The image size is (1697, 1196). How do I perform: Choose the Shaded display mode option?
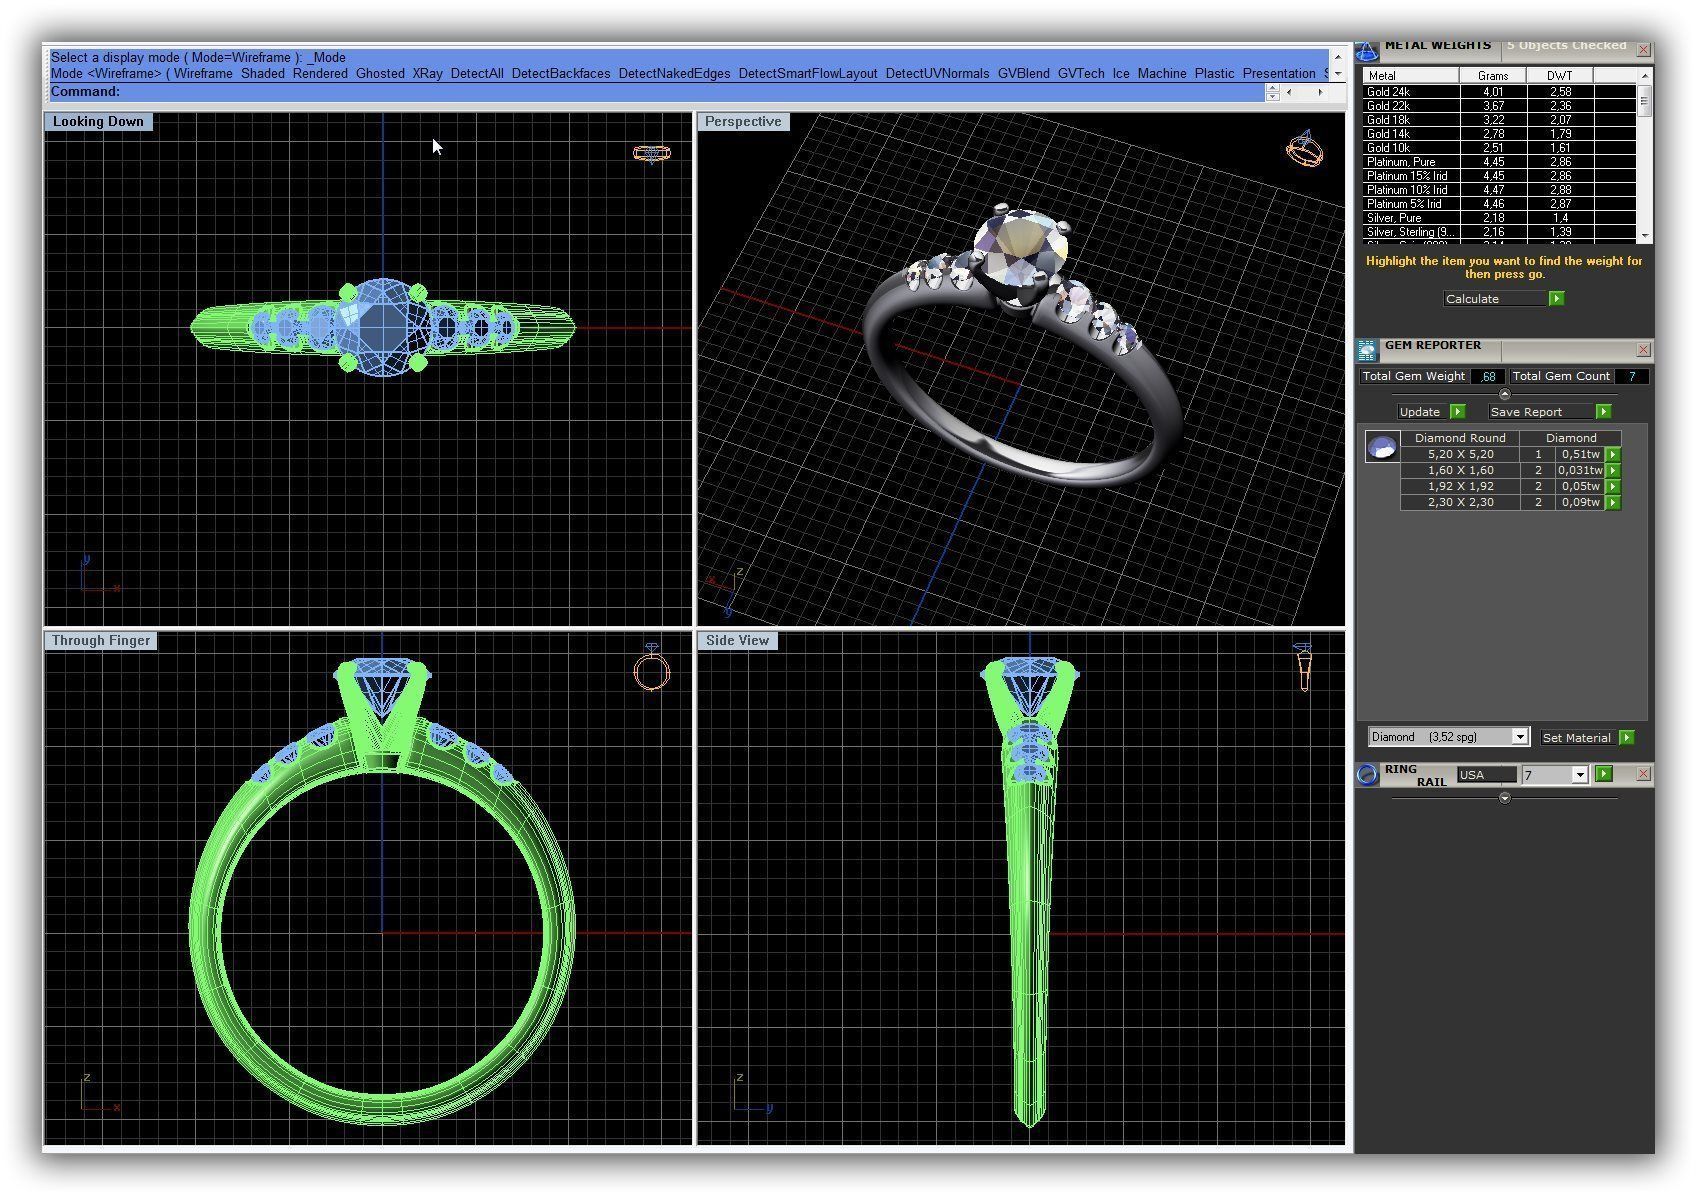click(x=263, y=73)
